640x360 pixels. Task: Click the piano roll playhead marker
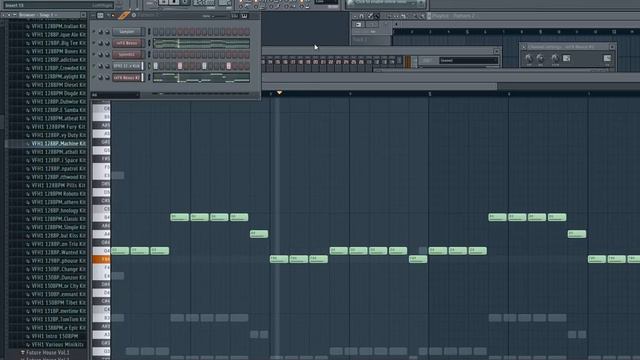(279, 93)
